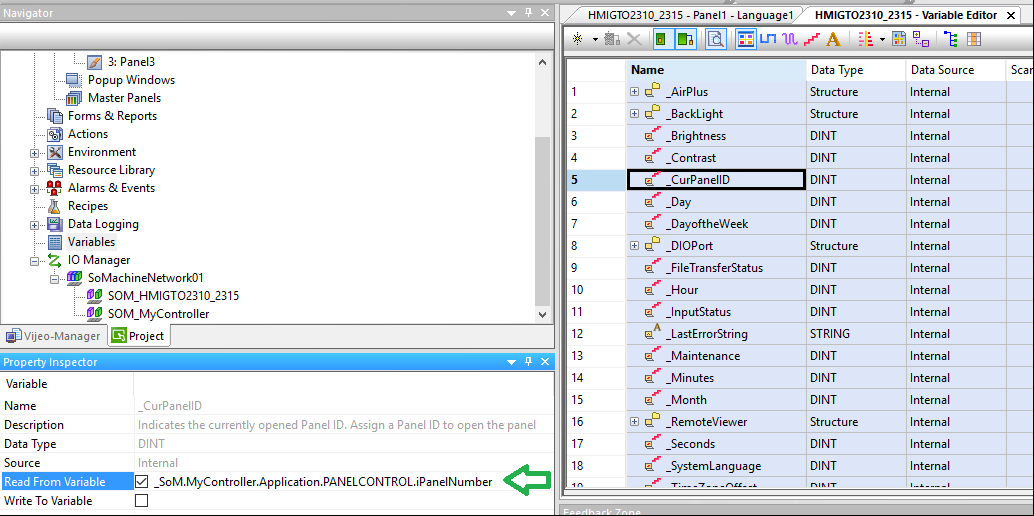Collapse the SoMachineNetwork01 tree node

[x=55, y=278]
